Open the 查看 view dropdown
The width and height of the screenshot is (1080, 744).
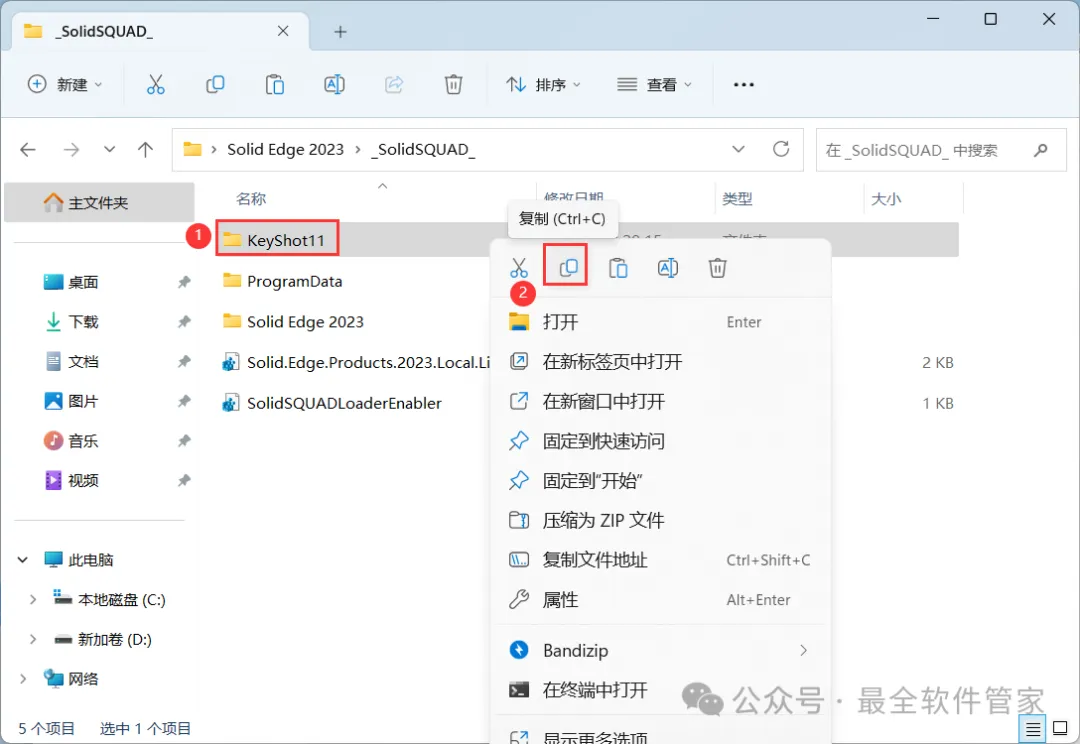point(654,85)
